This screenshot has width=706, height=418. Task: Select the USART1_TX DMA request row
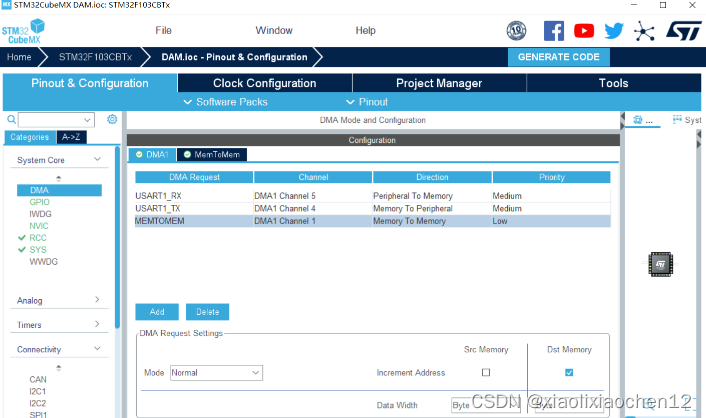[x=373, y=209]
